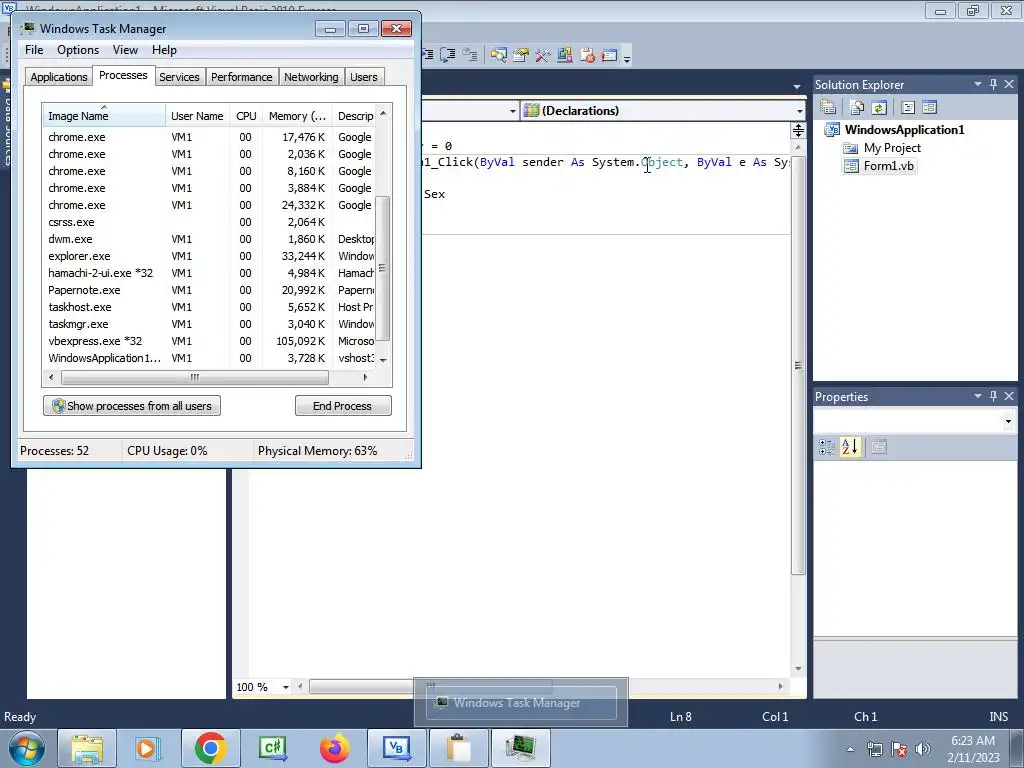This screenshot has height=768, width=1024.
Task: Click the indent lines toolbar icon
Action: click(427, 55)
